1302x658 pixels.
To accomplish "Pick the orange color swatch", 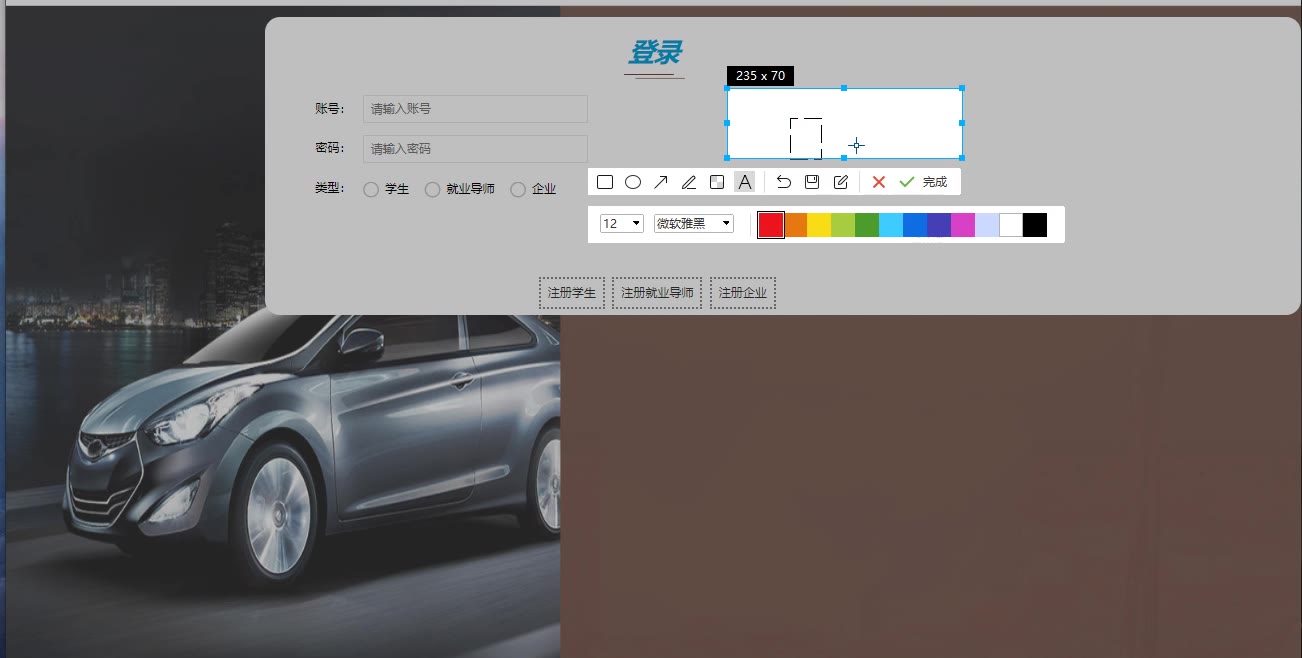I will click(796, 225).
